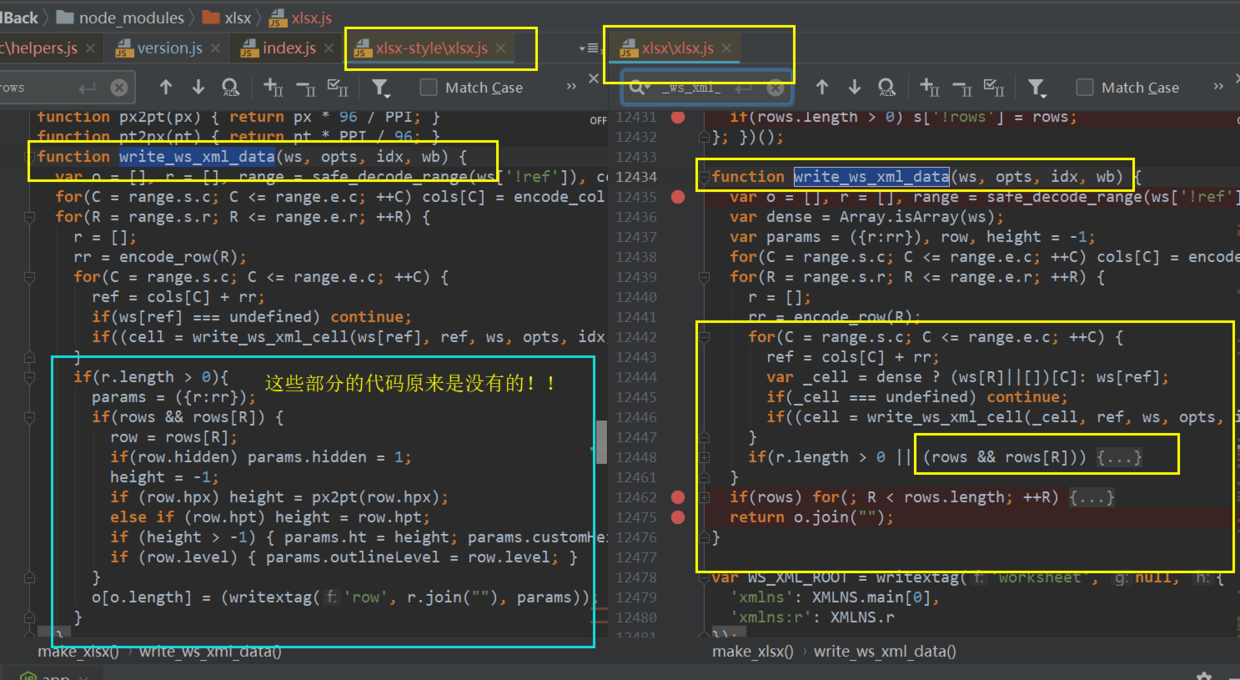Open xlsx folder in navigation bar
The image size is (1240, 680).
(x=227, y=17)
